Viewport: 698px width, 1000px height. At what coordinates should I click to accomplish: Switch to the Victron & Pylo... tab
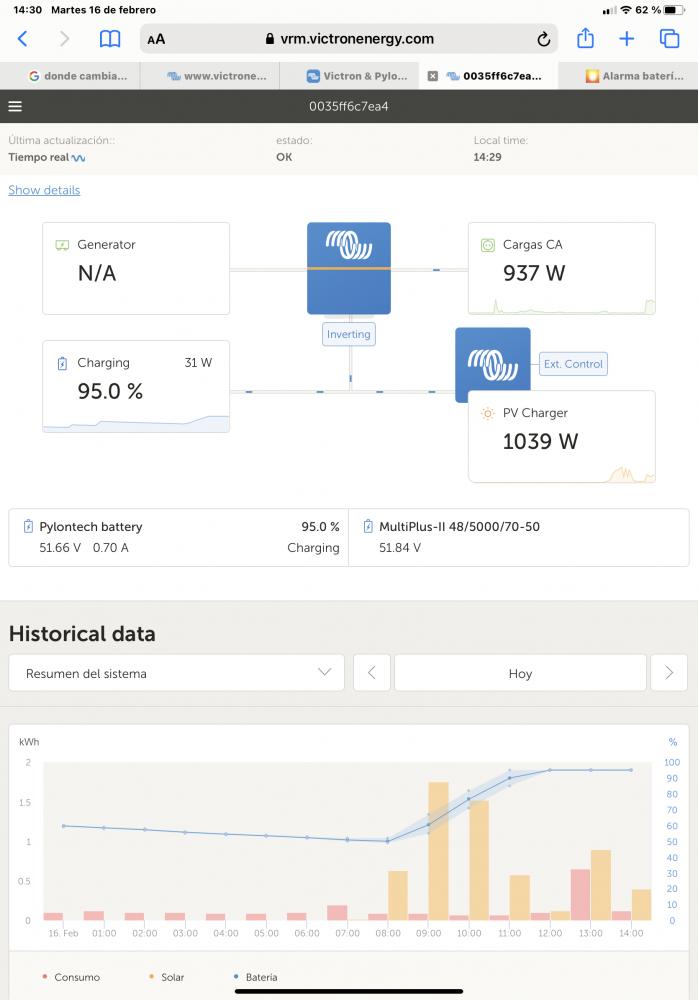click(357, 76)
